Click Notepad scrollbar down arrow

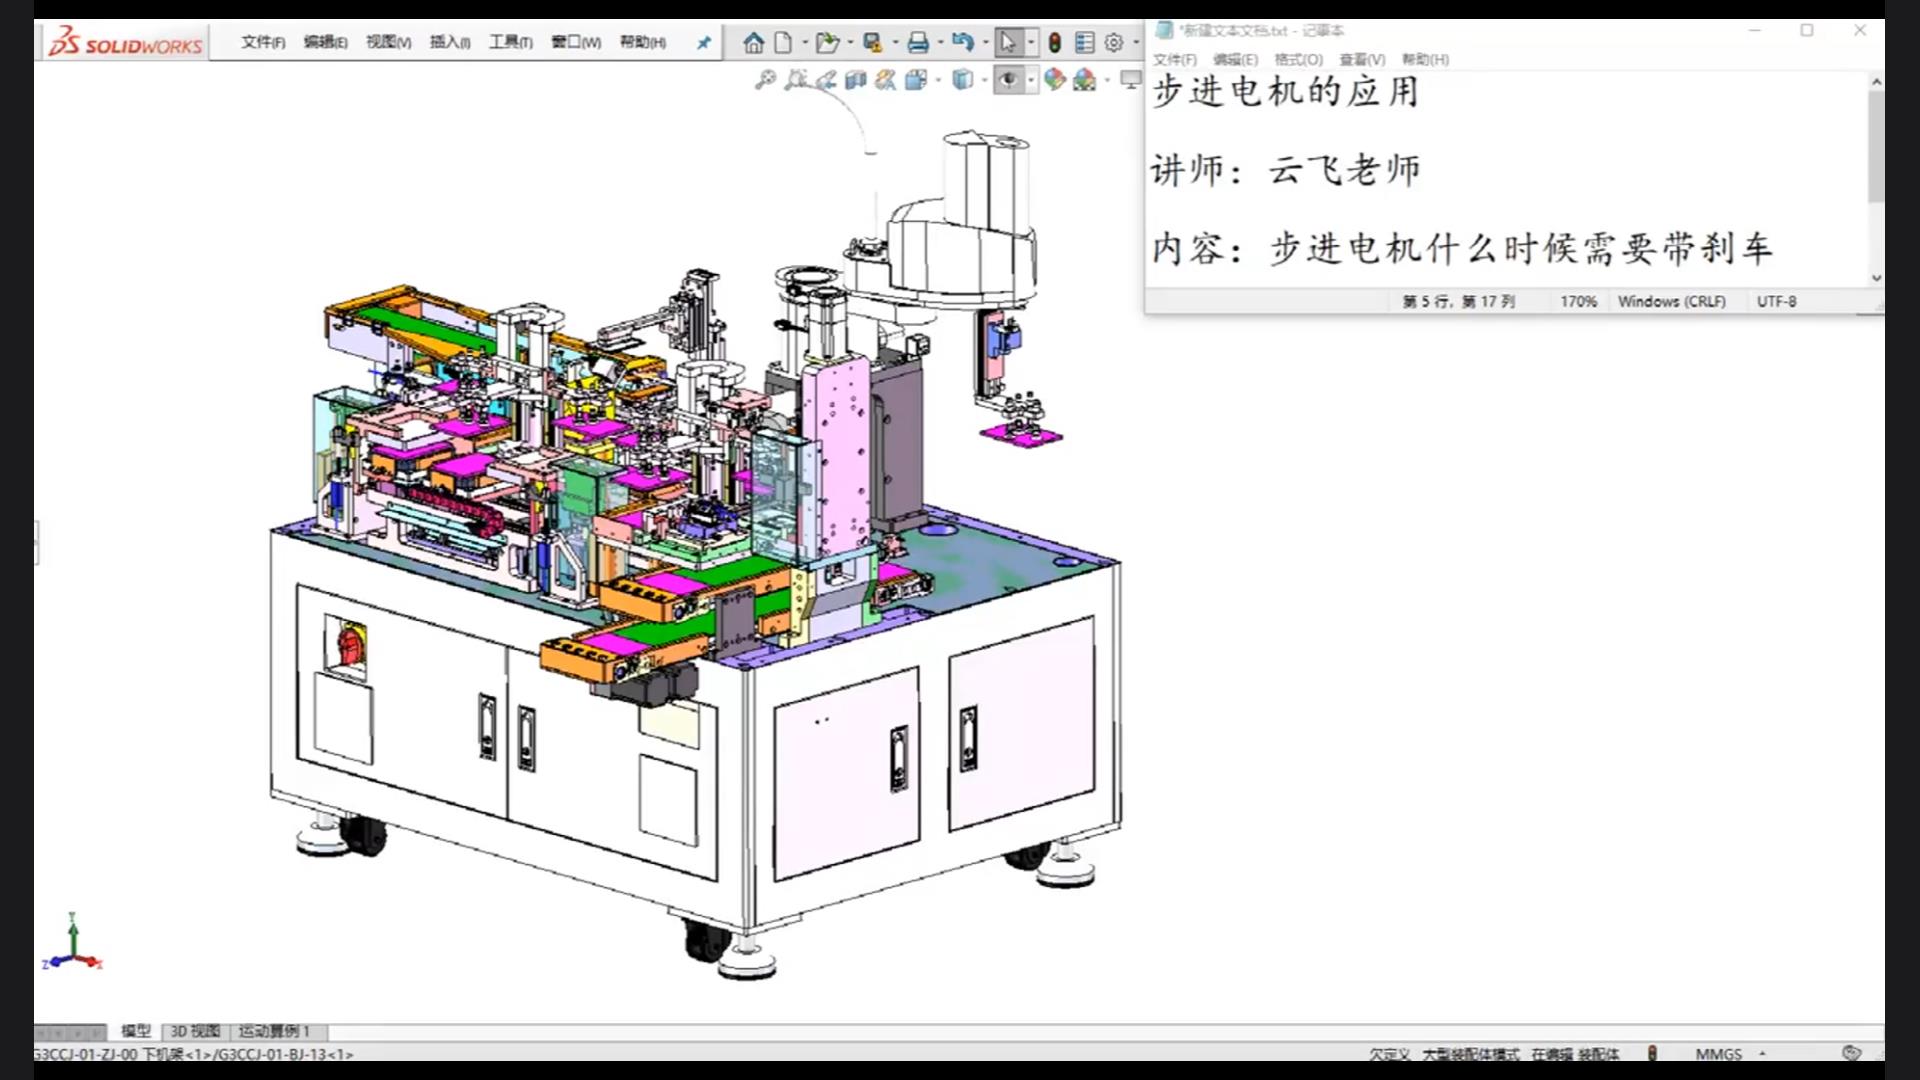pyautogui.click(x=1876, y=278)
